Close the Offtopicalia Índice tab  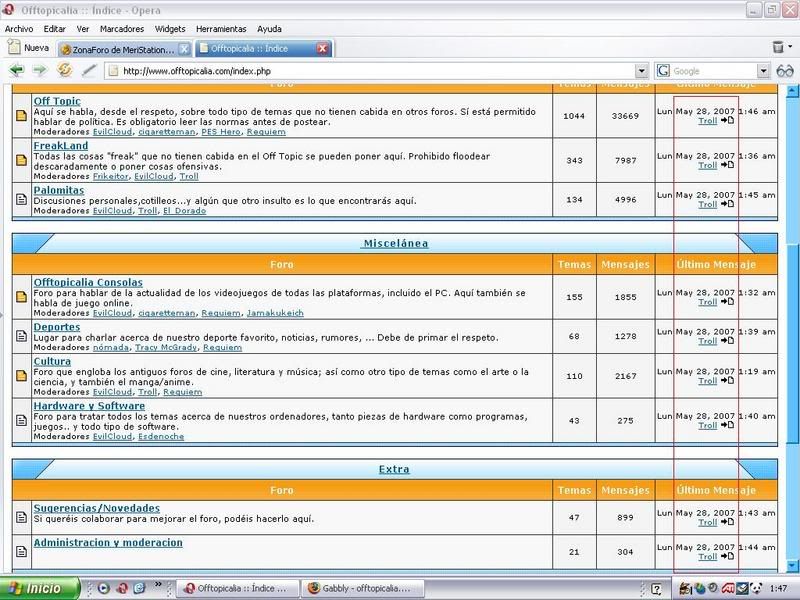tap(323, 48)
